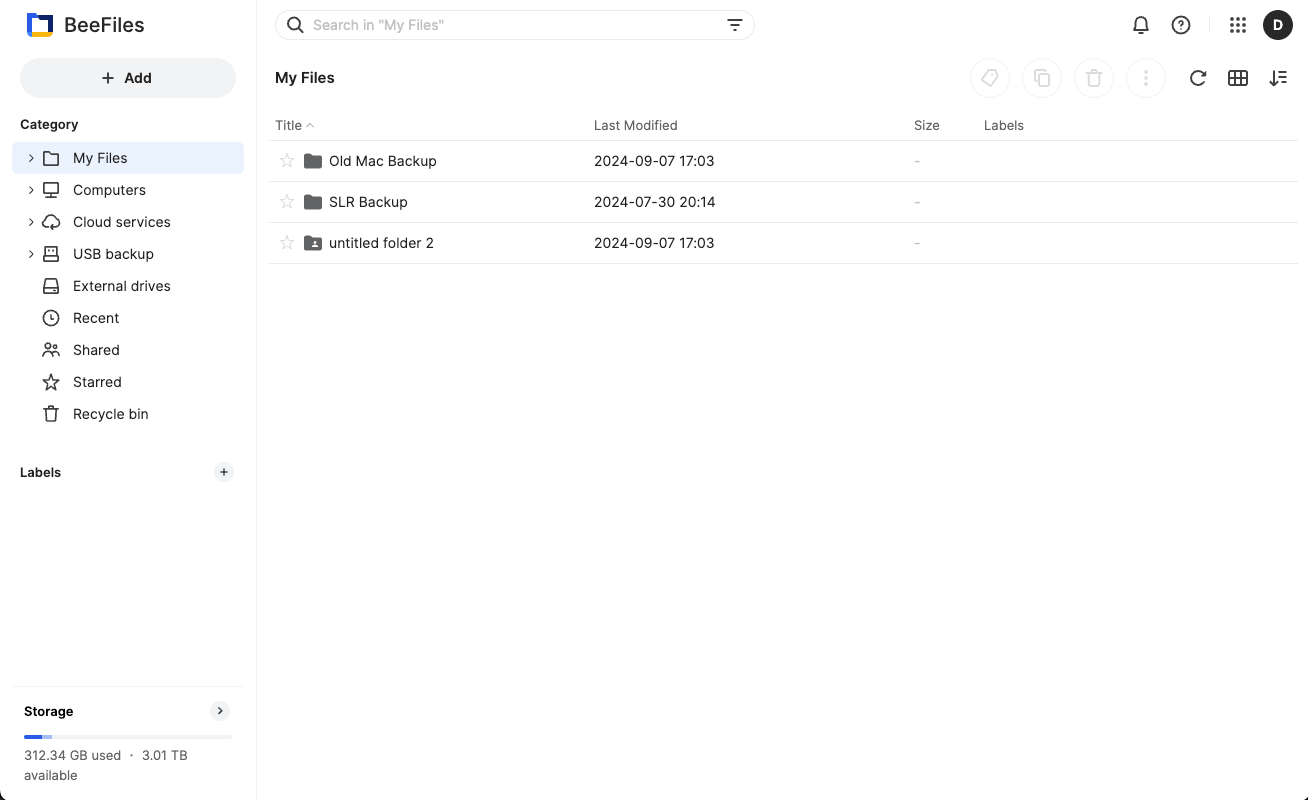Screen dimensions: 1308x800
Task: Open the more actions three-dot menu
Action: click(1146, 78)
